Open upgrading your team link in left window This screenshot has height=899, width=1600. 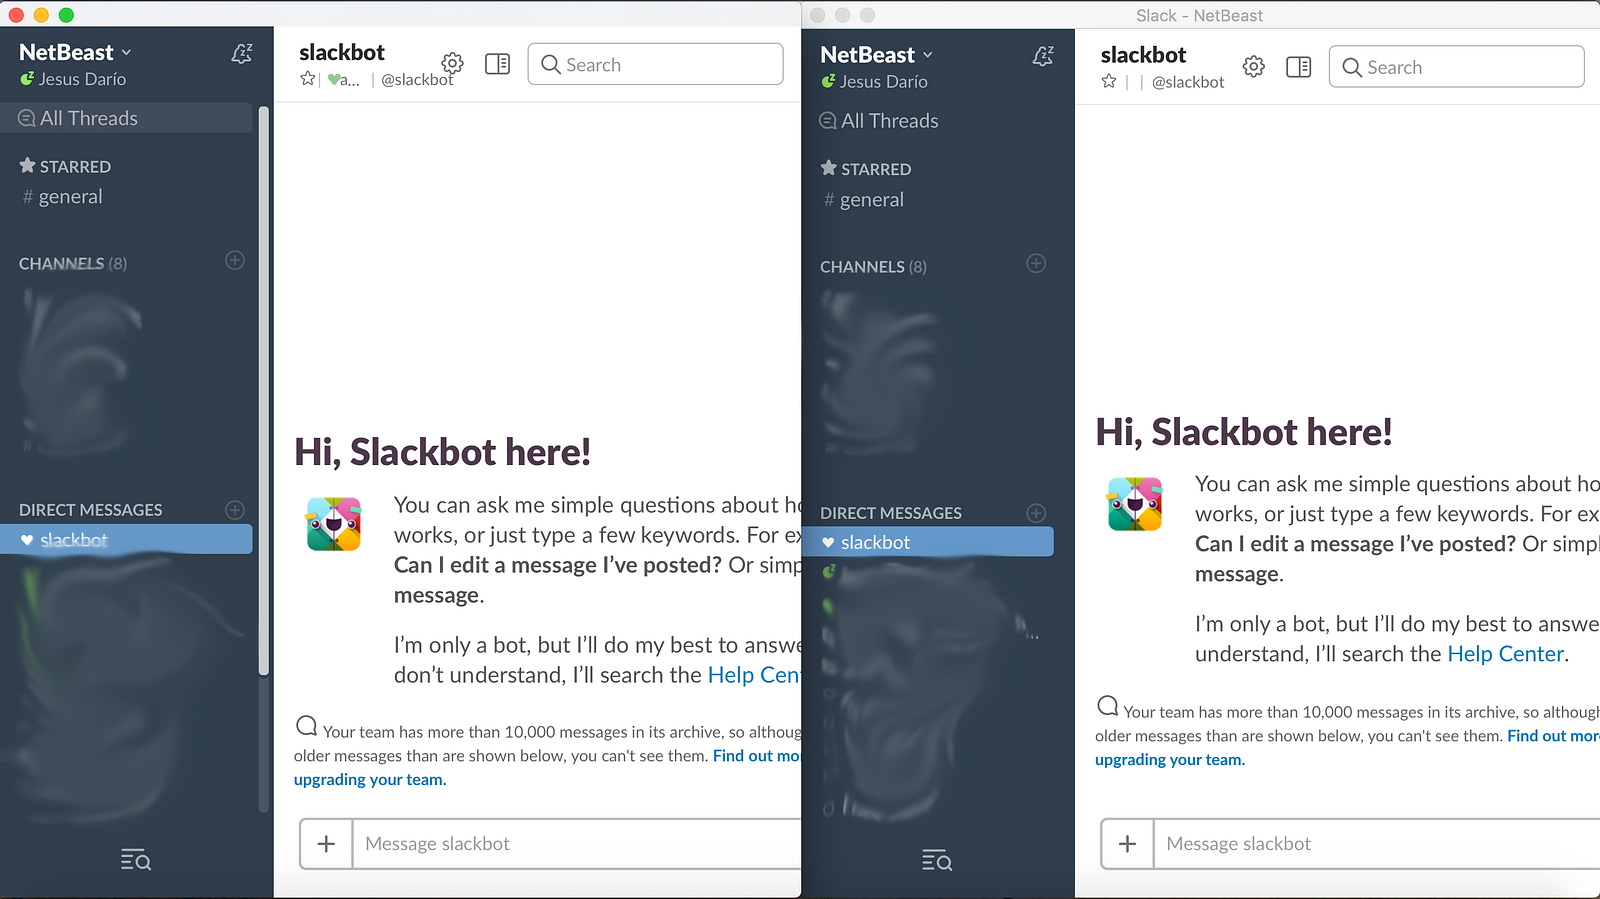click(x=369, y=780)
